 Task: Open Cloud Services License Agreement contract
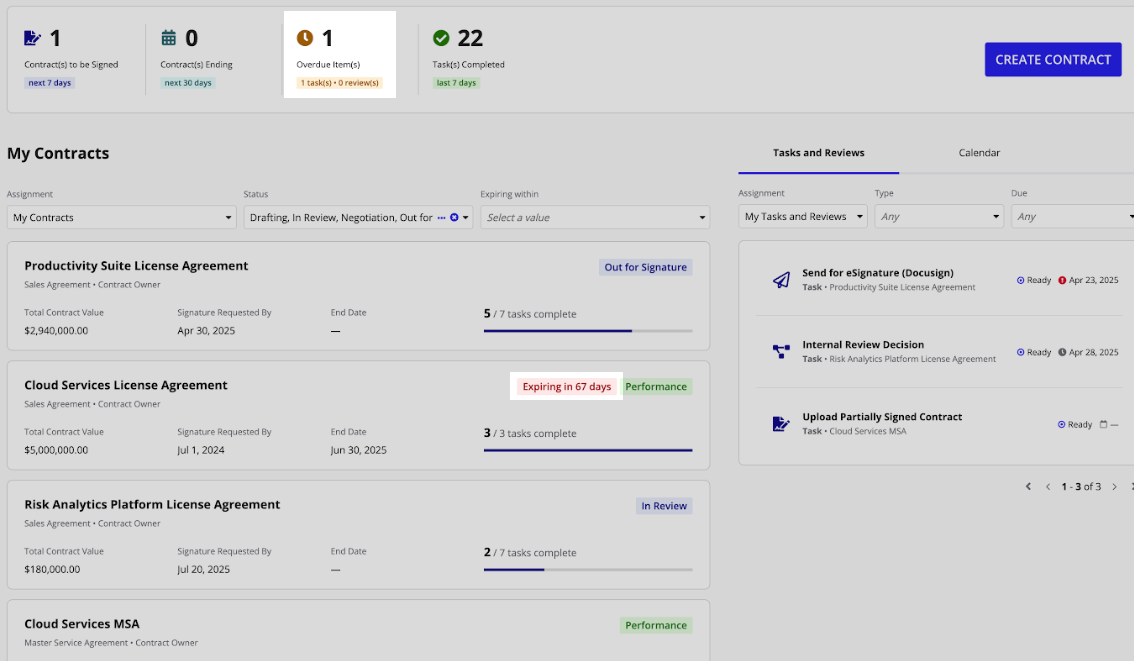pyautogui.click(x=126, y=385)
